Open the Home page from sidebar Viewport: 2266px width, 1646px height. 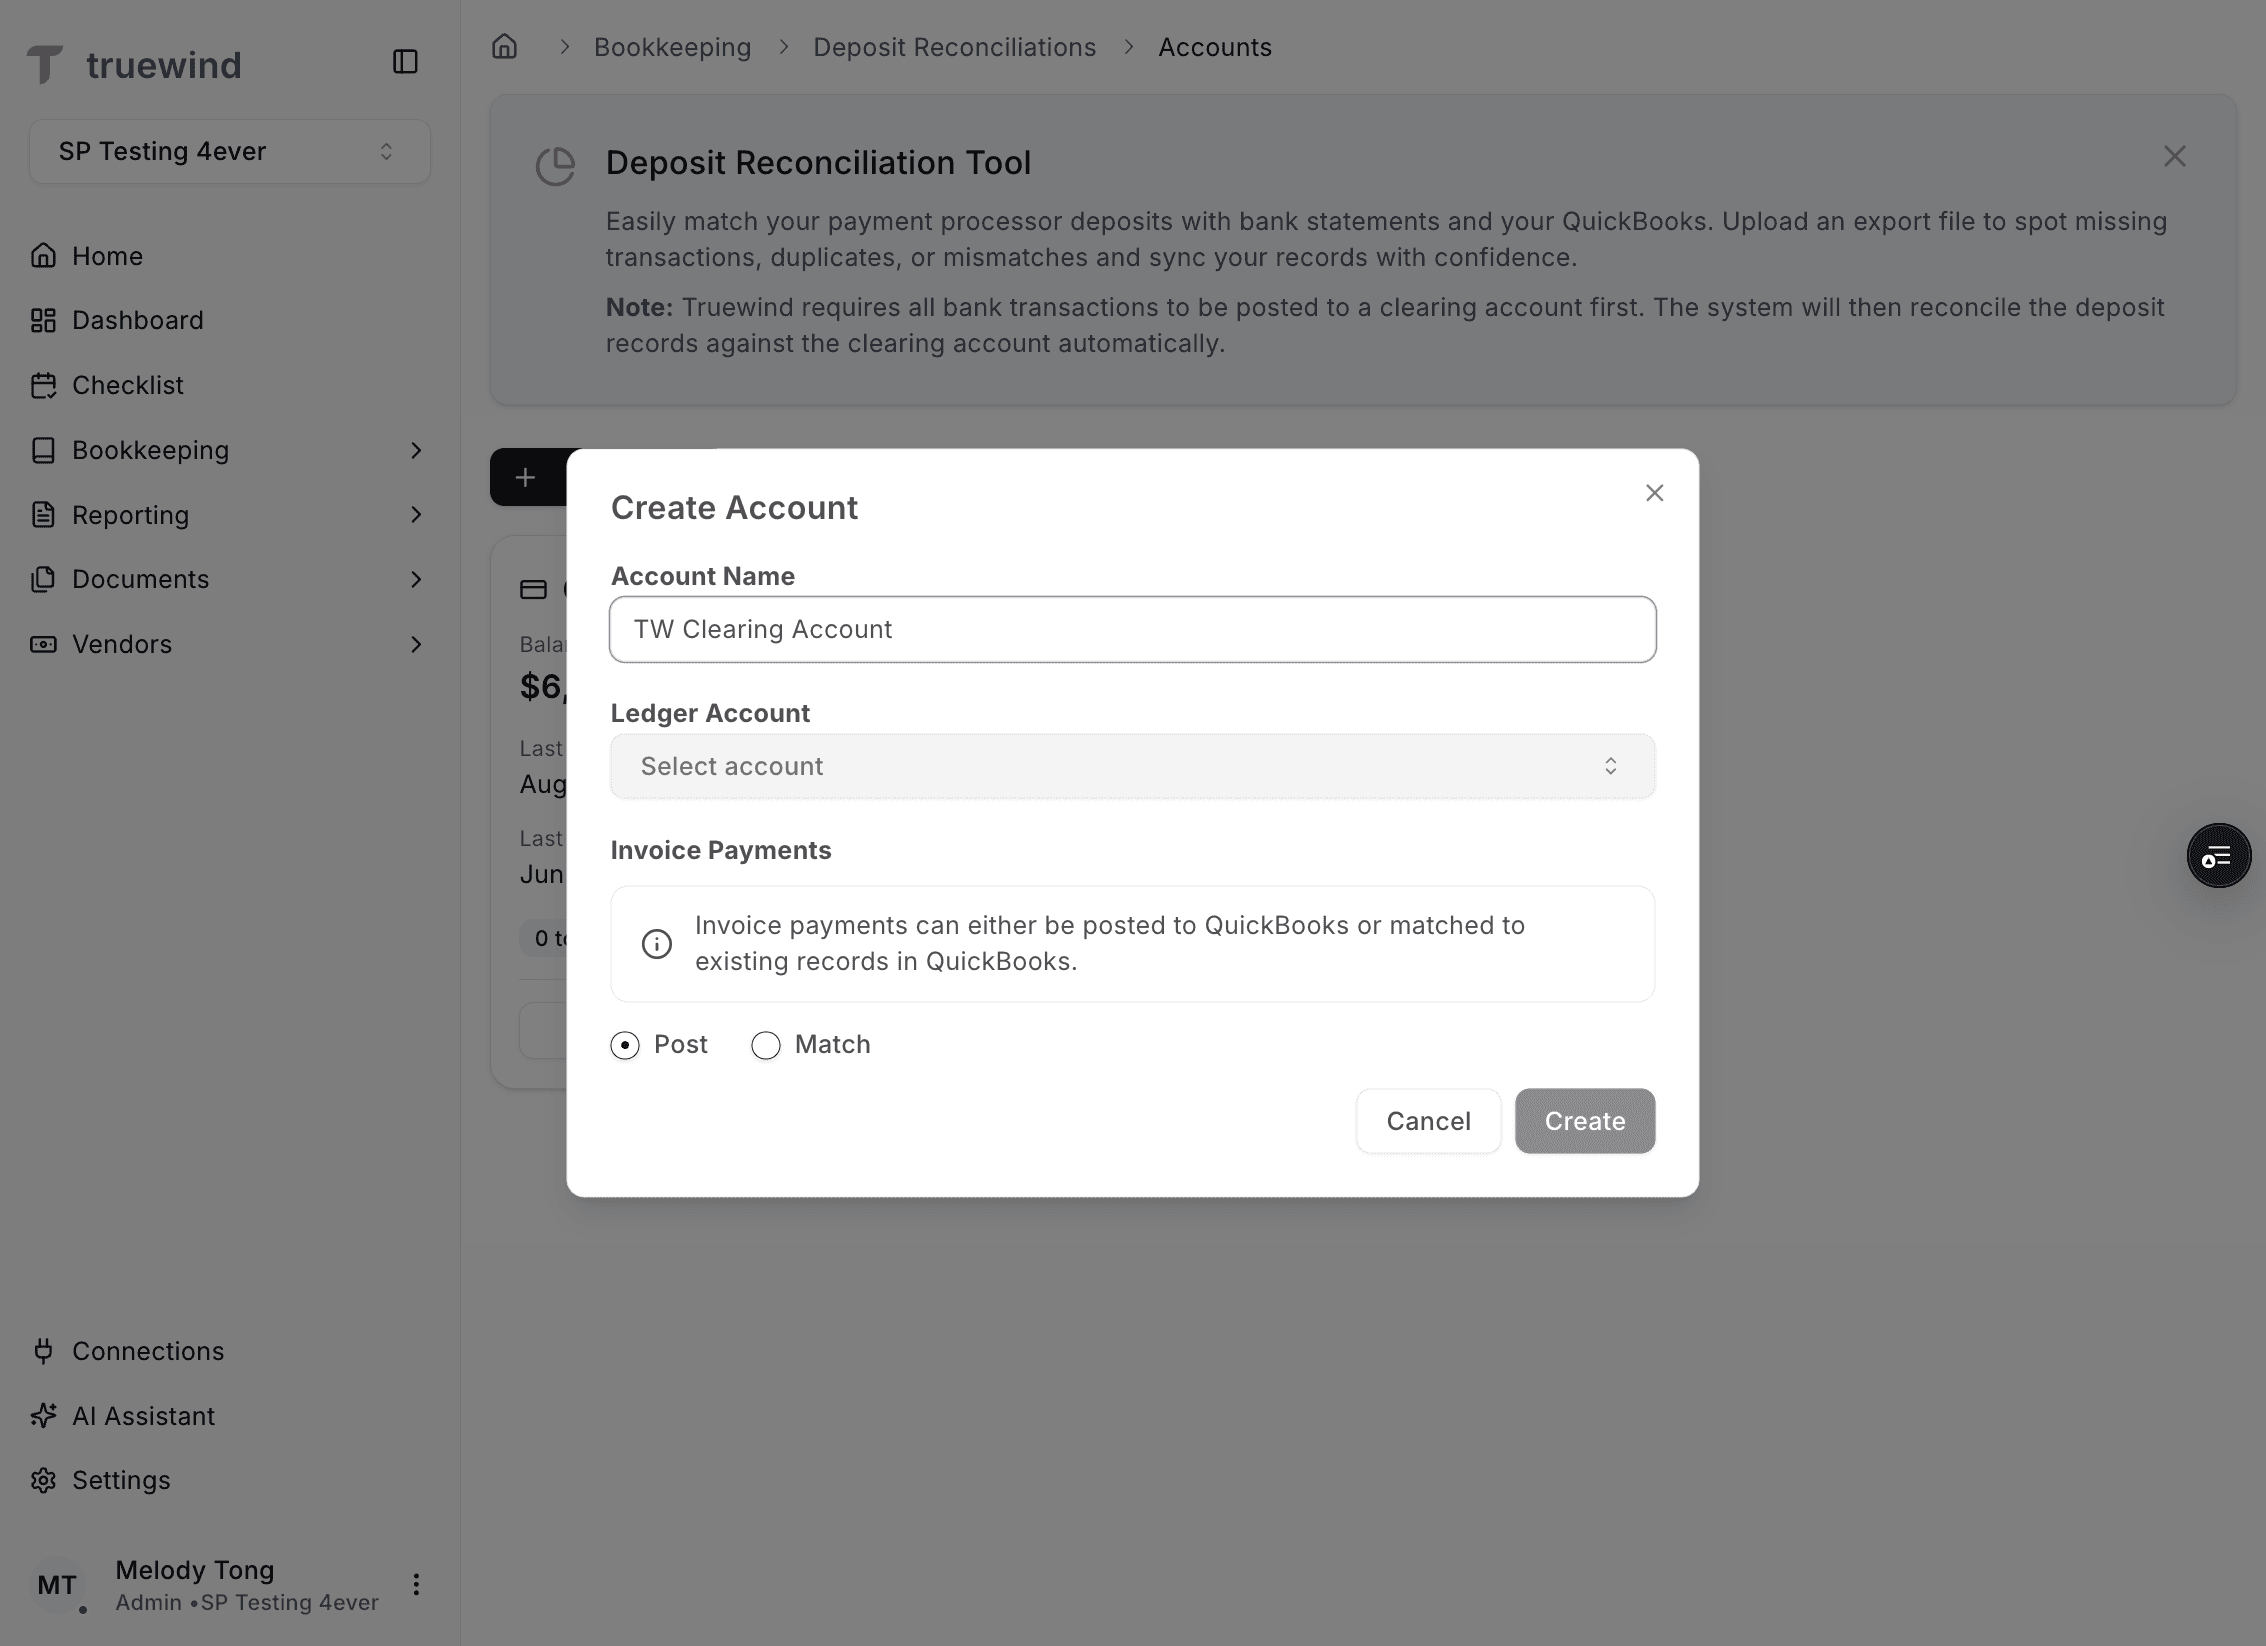pyautogui.click(x=106, y=256)
